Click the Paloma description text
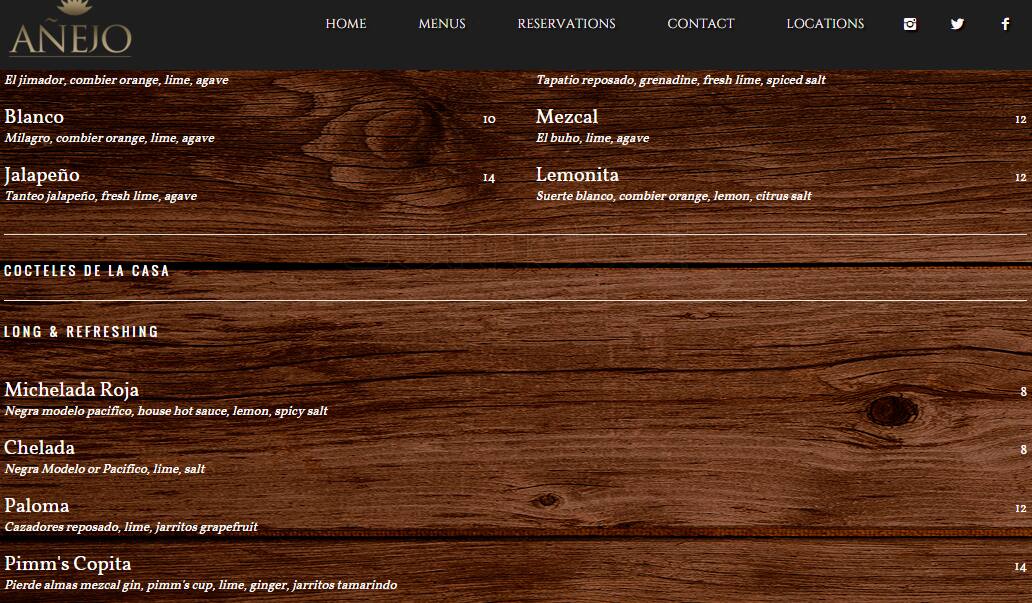1032x603 pixels. (x=131, y=527)
